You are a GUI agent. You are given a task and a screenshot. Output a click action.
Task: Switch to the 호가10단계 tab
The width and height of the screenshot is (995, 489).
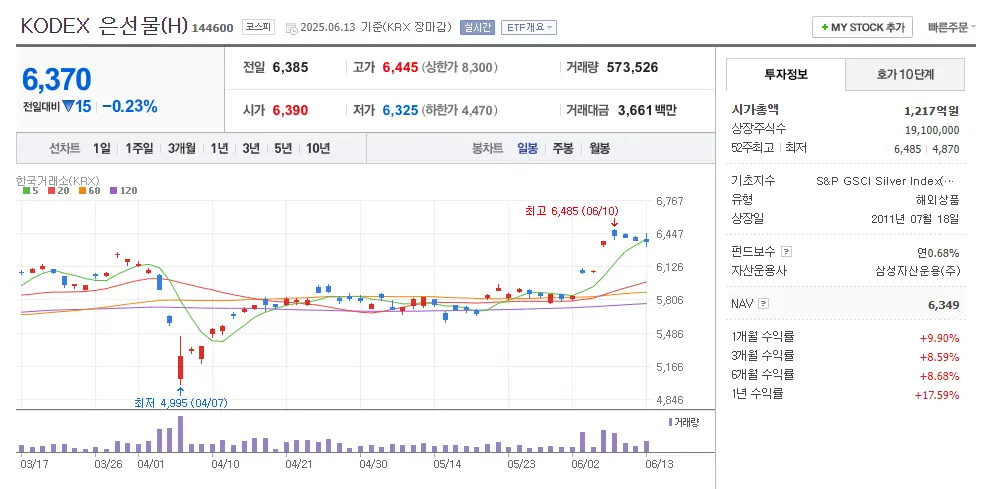coord(904,74)
